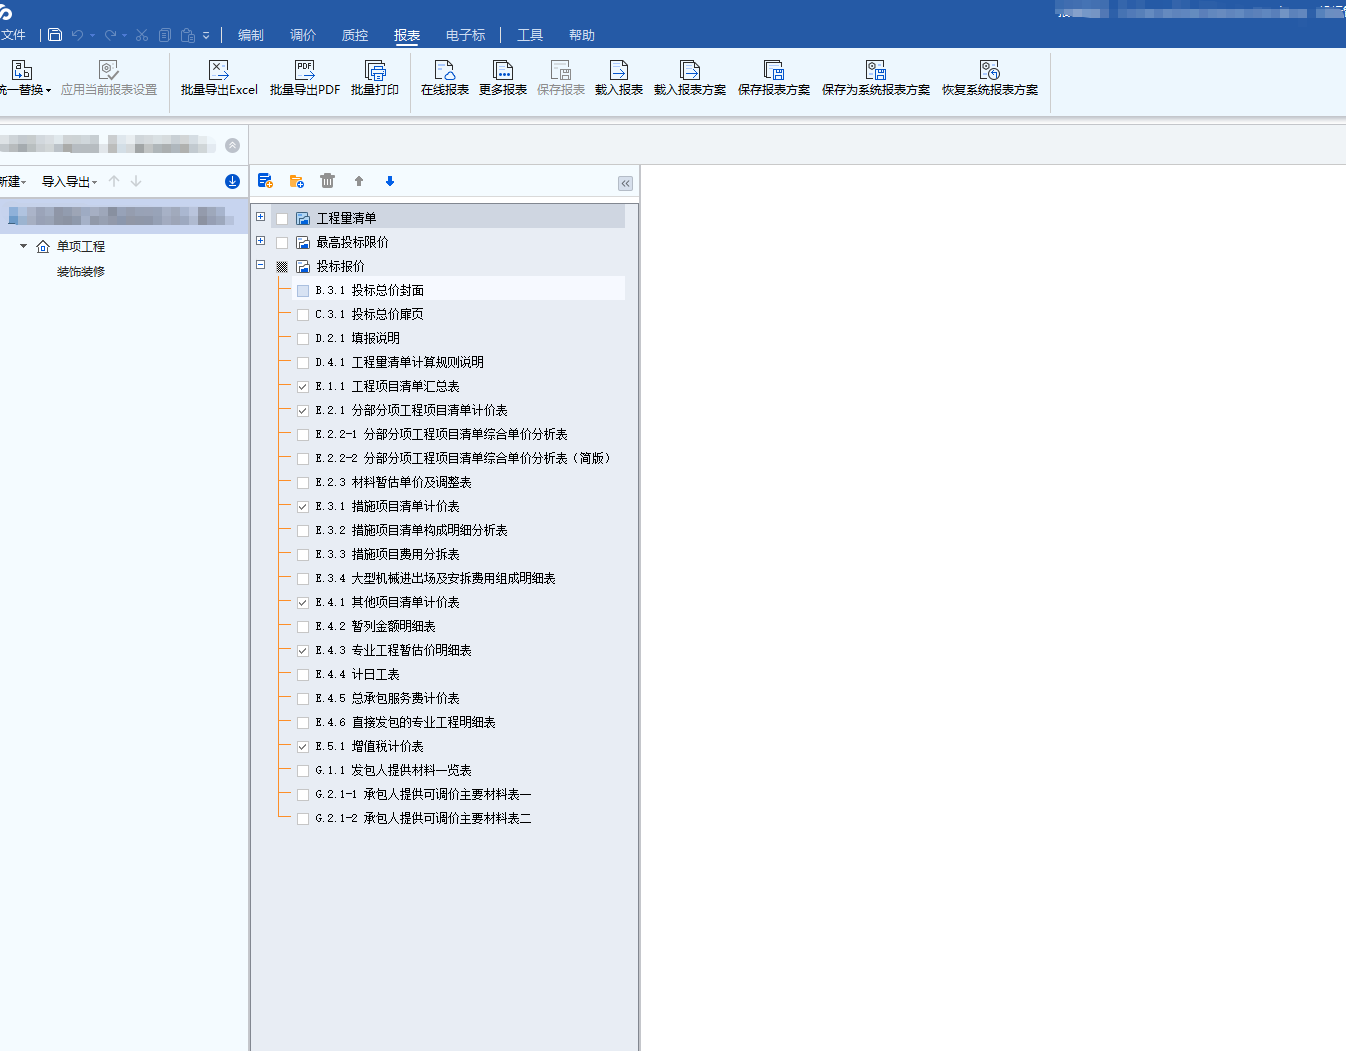Check E.4.2 暂列金额明细表 checkbox
Image resolution: width=1346 pixels, height=1051 pixels.
pyautogui.click(x=303, y=626)
